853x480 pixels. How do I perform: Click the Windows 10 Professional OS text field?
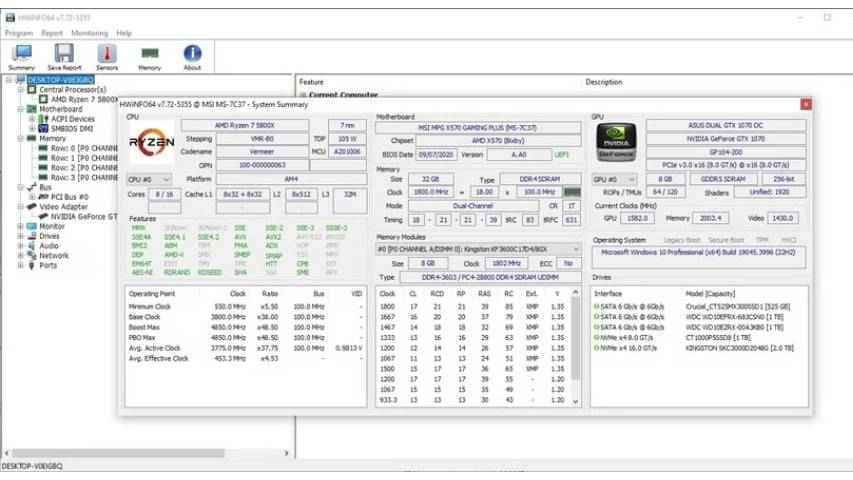click(699, 256)
